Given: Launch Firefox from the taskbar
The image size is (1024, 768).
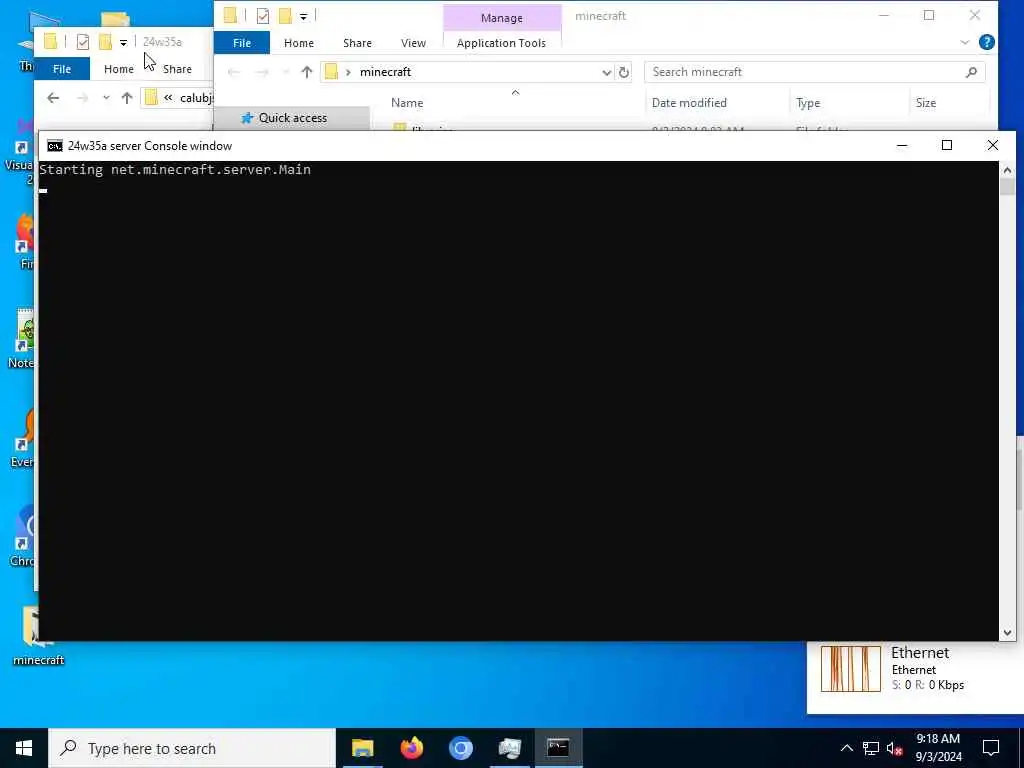Looking at the screenshot, I should coord(411,748).
